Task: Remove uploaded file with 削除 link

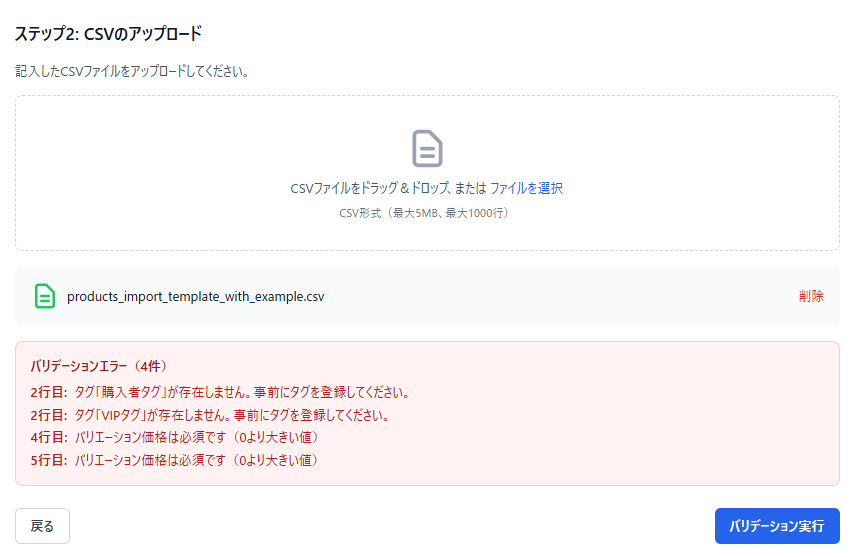Action: point(811,296)
